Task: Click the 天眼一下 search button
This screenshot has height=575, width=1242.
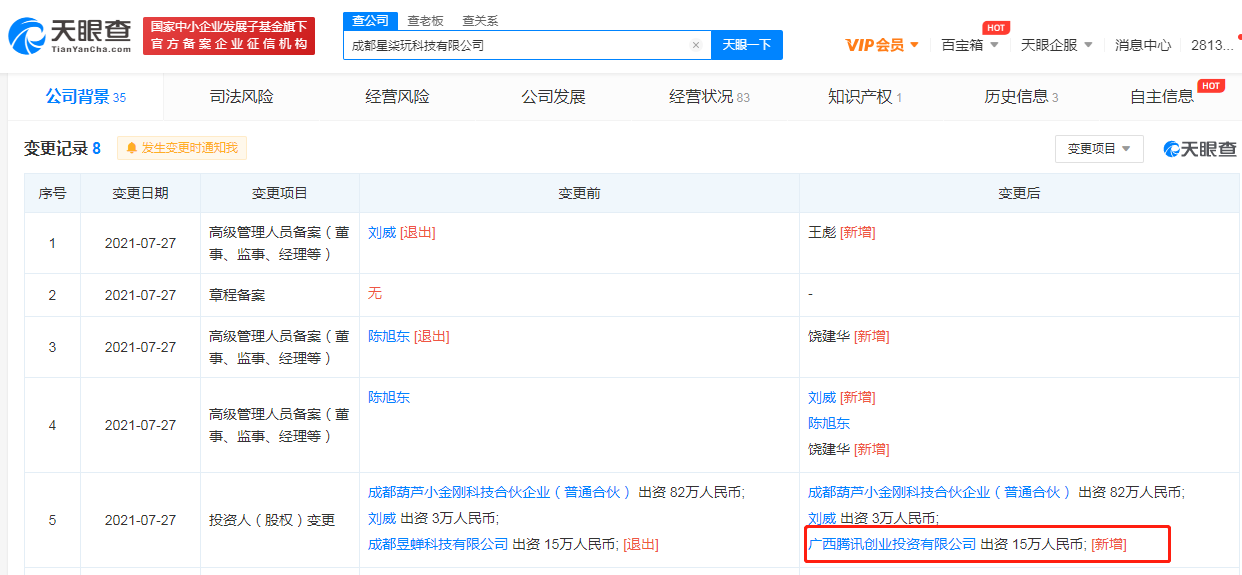Action: [x=747, y=45]
